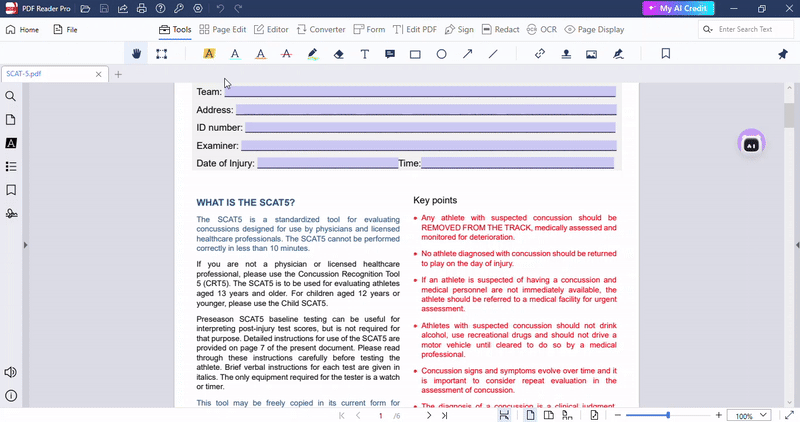Activate the content selection tool
Image resolution: width=800 pixels, height=422 pixels.
pyautogui.click(x=161, y=54)
